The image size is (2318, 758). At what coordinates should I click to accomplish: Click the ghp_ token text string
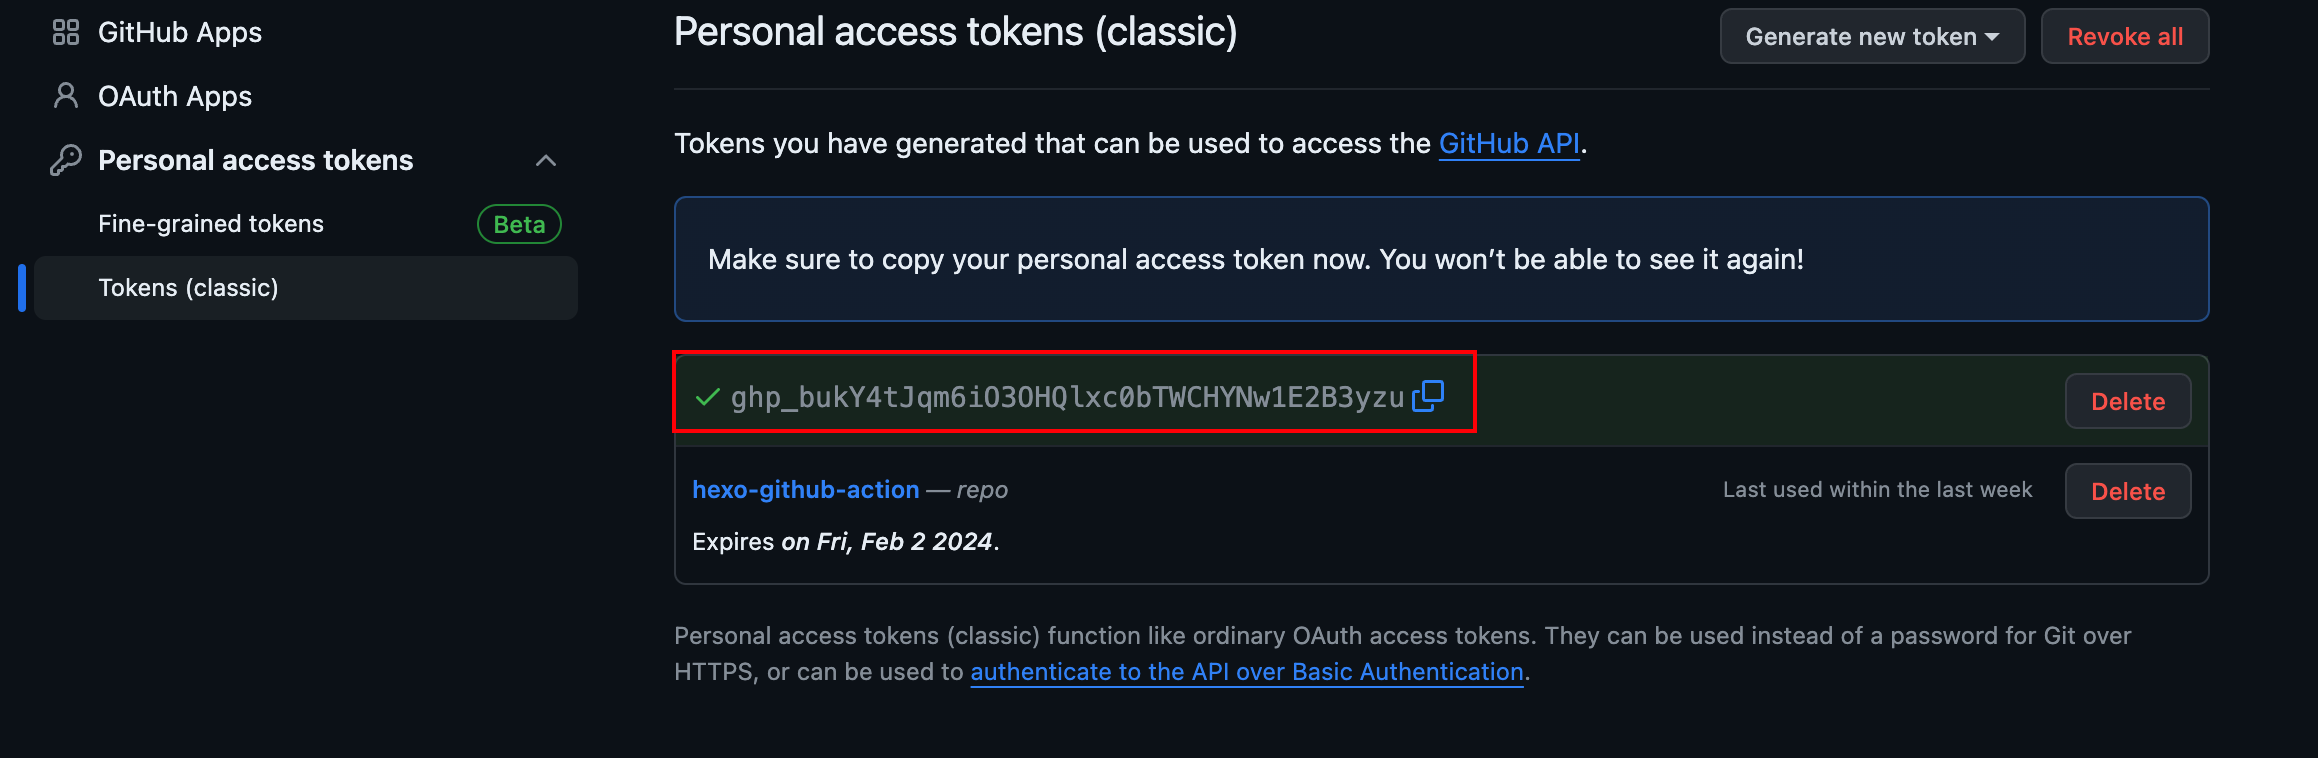(1067, 398)
